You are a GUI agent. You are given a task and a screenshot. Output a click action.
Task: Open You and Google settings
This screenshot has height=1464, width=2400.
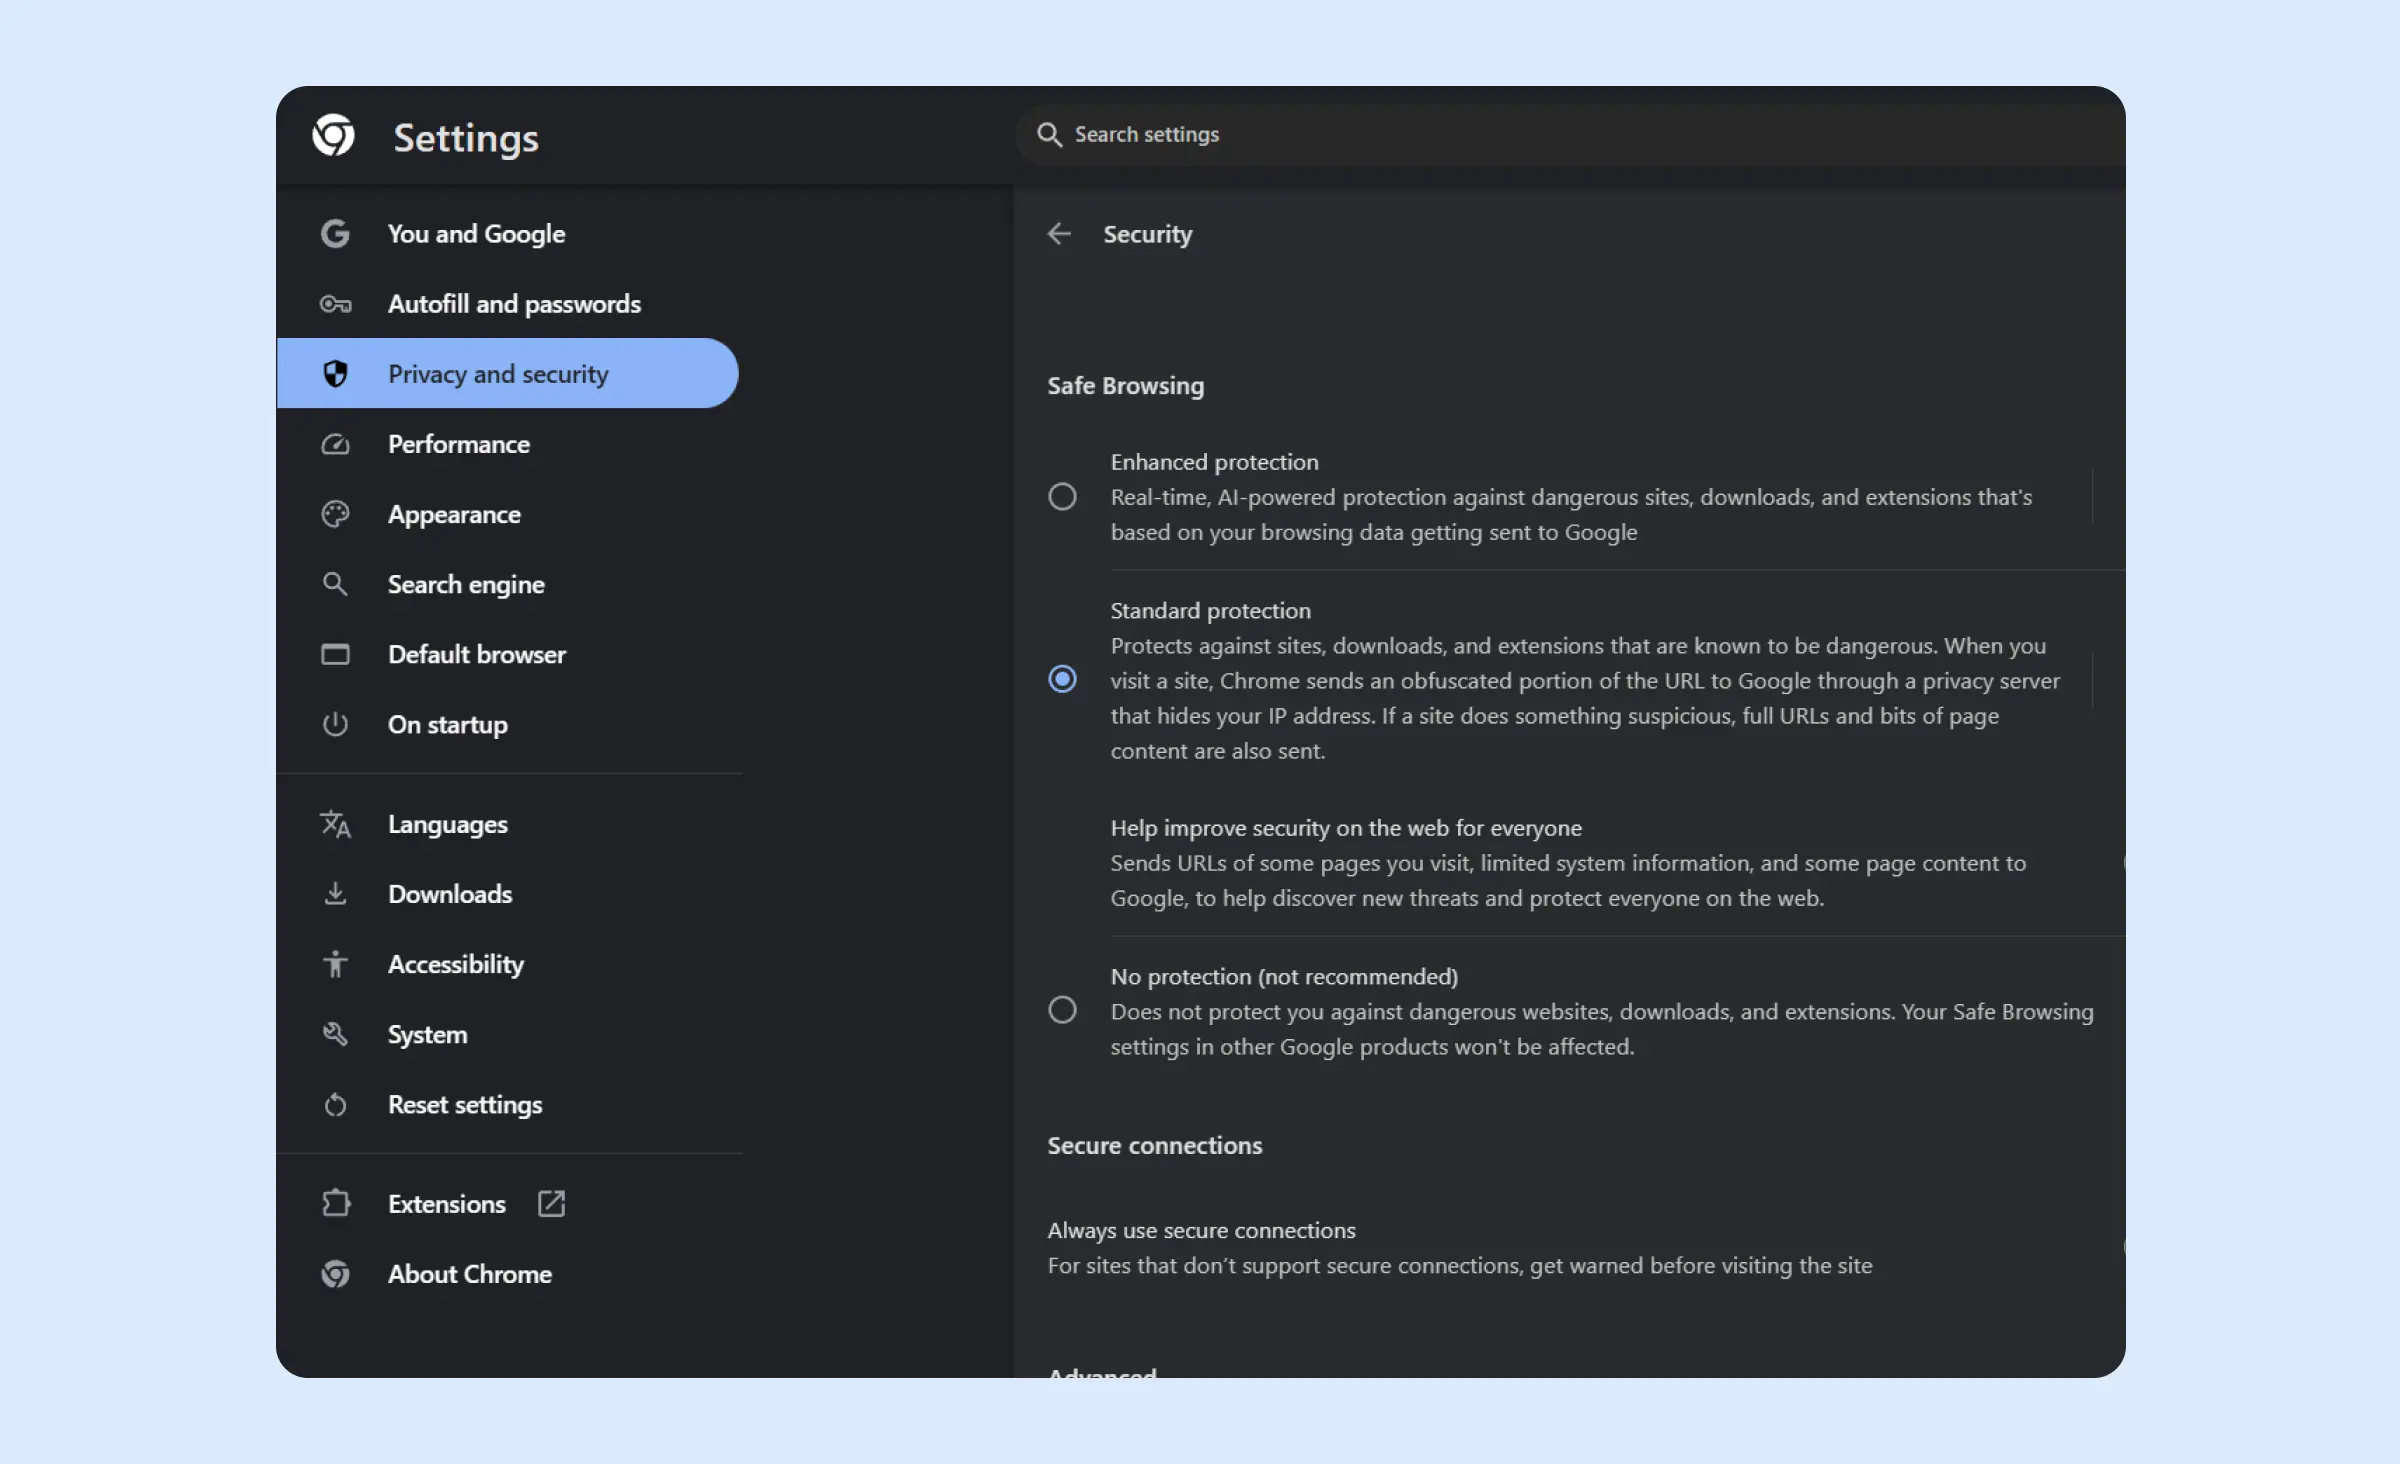(x=508, y=233)
